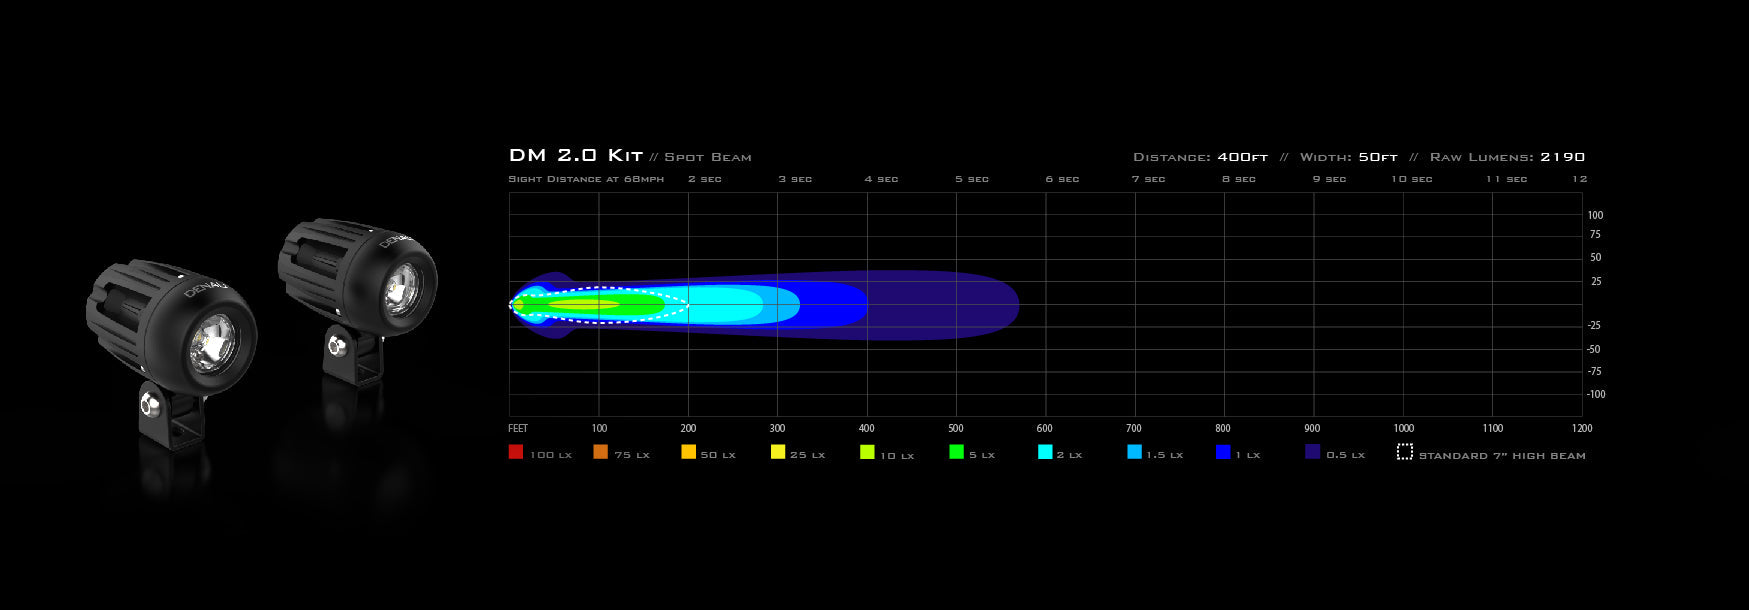Select the yellow 25 lx legend swatch
This screenshot has height=610, width=1749.
778,452
